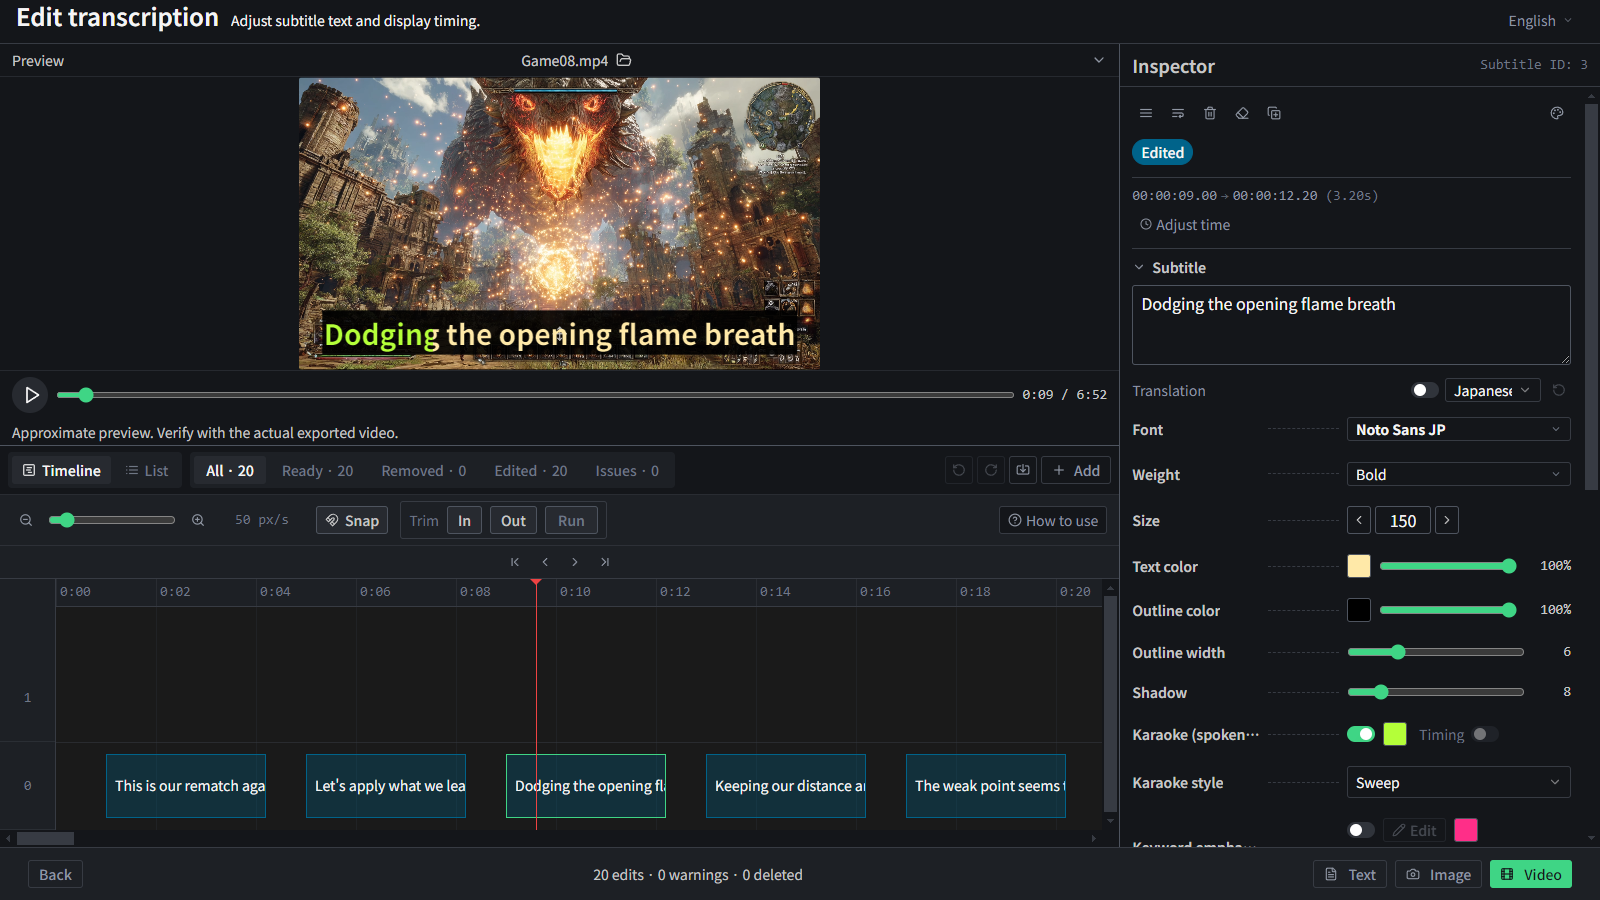Open the black Outline color swatch

pos(1359,610)
